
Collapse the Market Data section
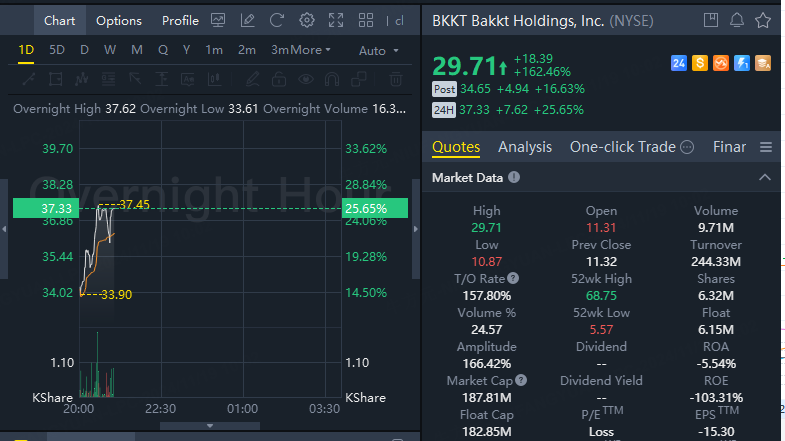pyautogui.click(x=764, y=177)
